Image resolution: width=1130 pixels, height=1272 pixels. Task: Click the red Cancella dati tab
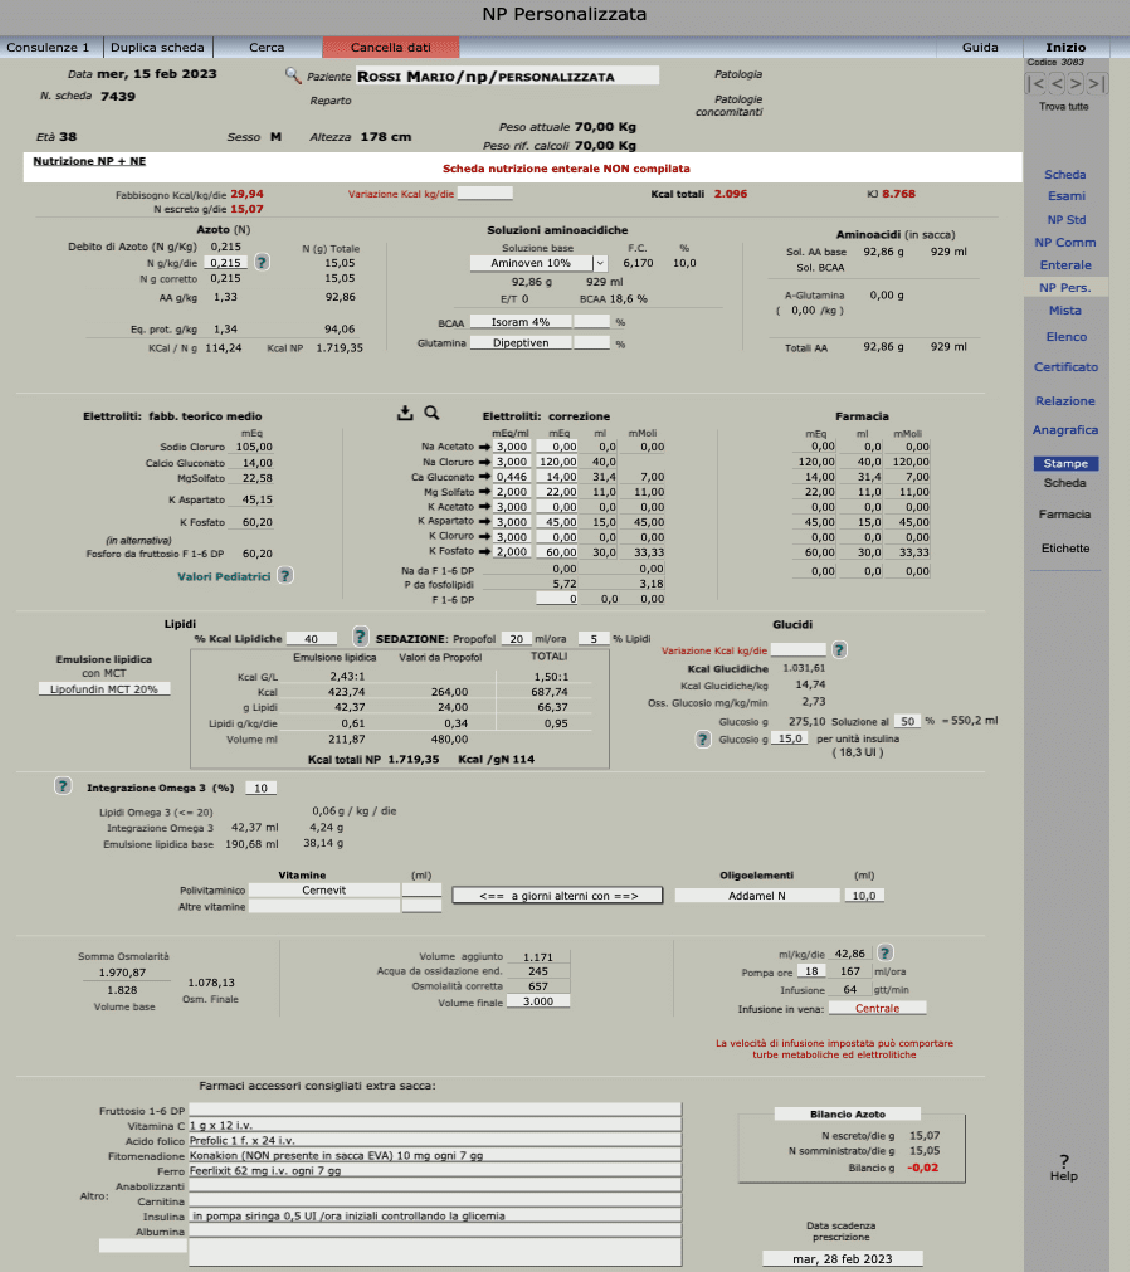pos(391,47)
